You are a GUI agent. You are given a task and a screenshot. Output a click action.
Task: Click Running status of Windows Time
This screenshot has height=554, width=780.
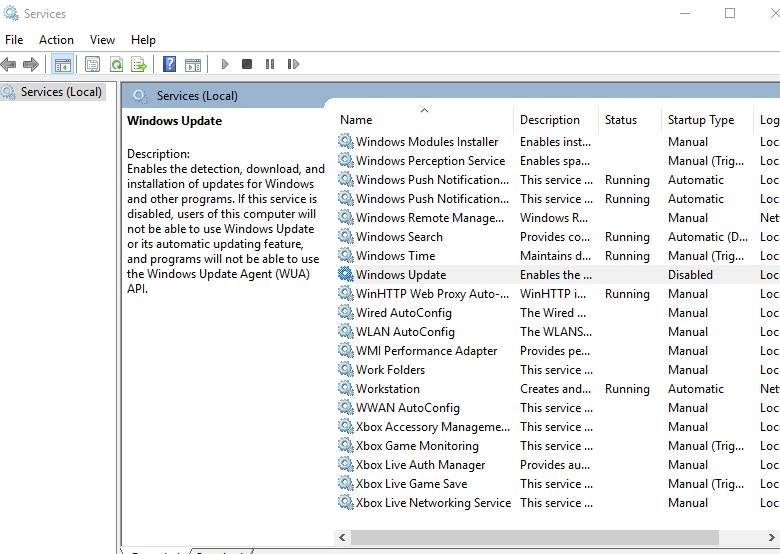pos(627,256)
